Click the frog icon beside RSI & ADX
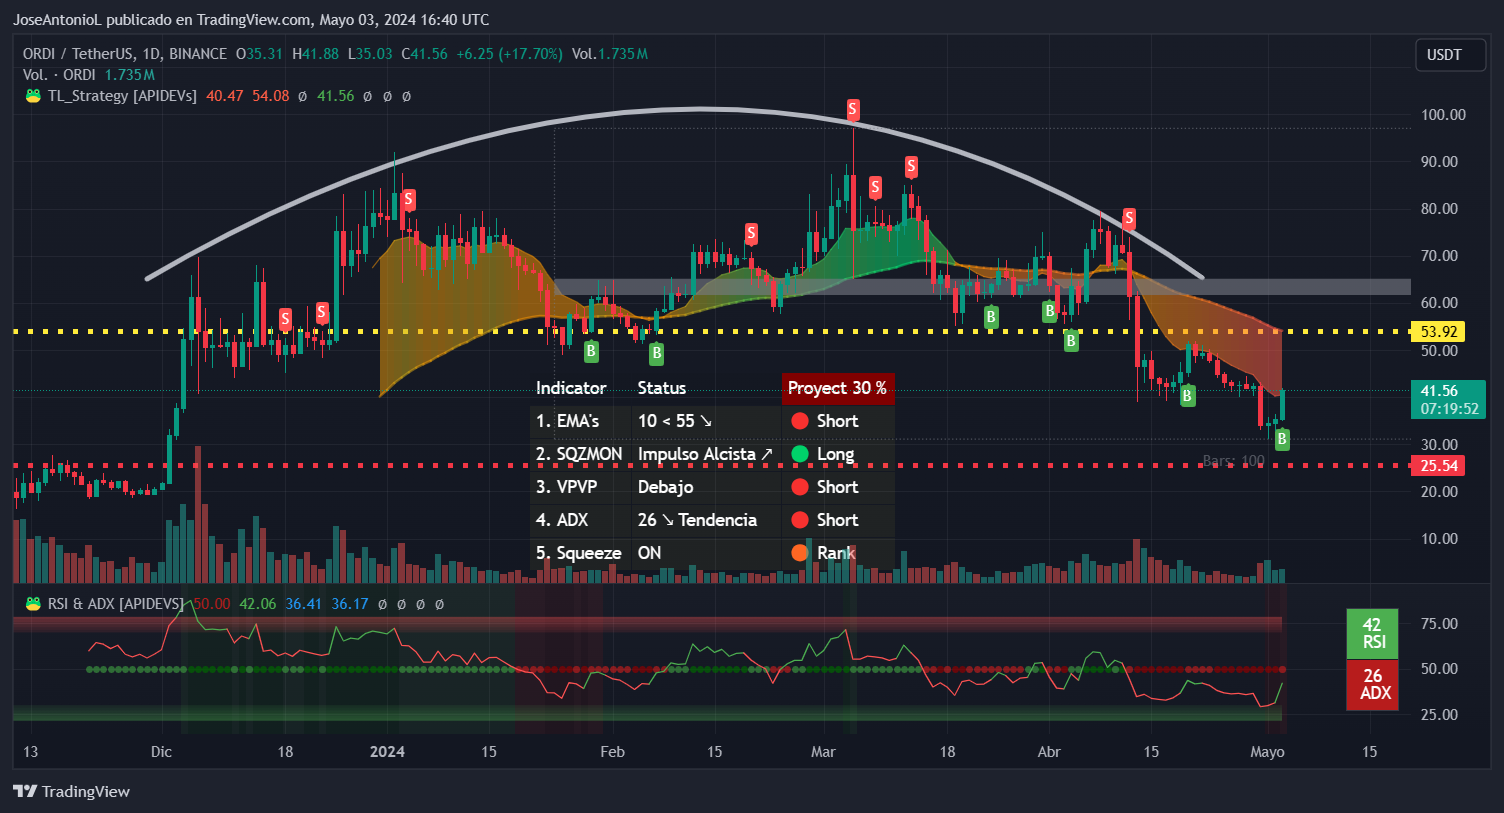The image size is (1504, 813). 33,604
